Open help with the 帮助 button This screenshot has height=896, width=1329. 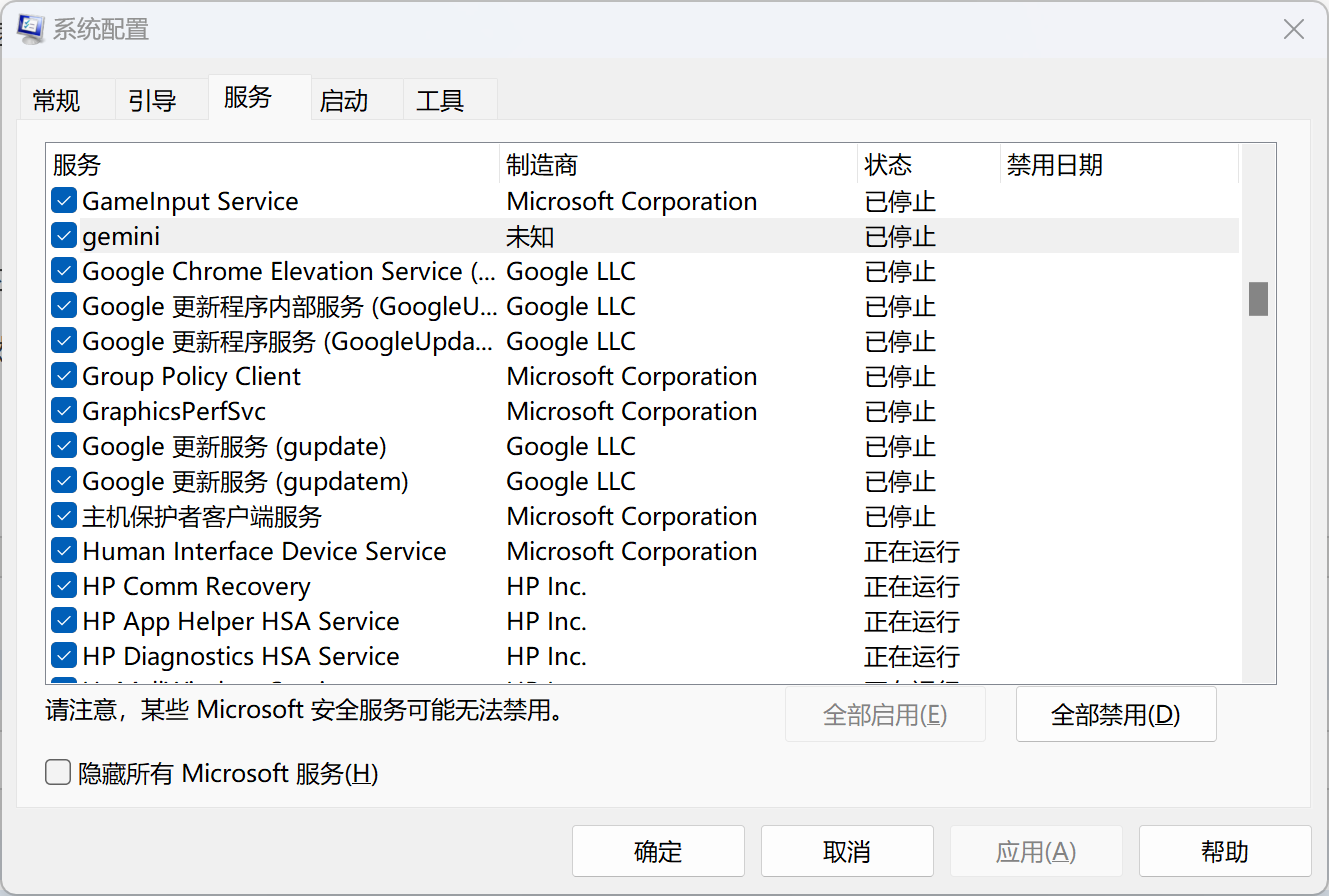[x=1224, y=852]
